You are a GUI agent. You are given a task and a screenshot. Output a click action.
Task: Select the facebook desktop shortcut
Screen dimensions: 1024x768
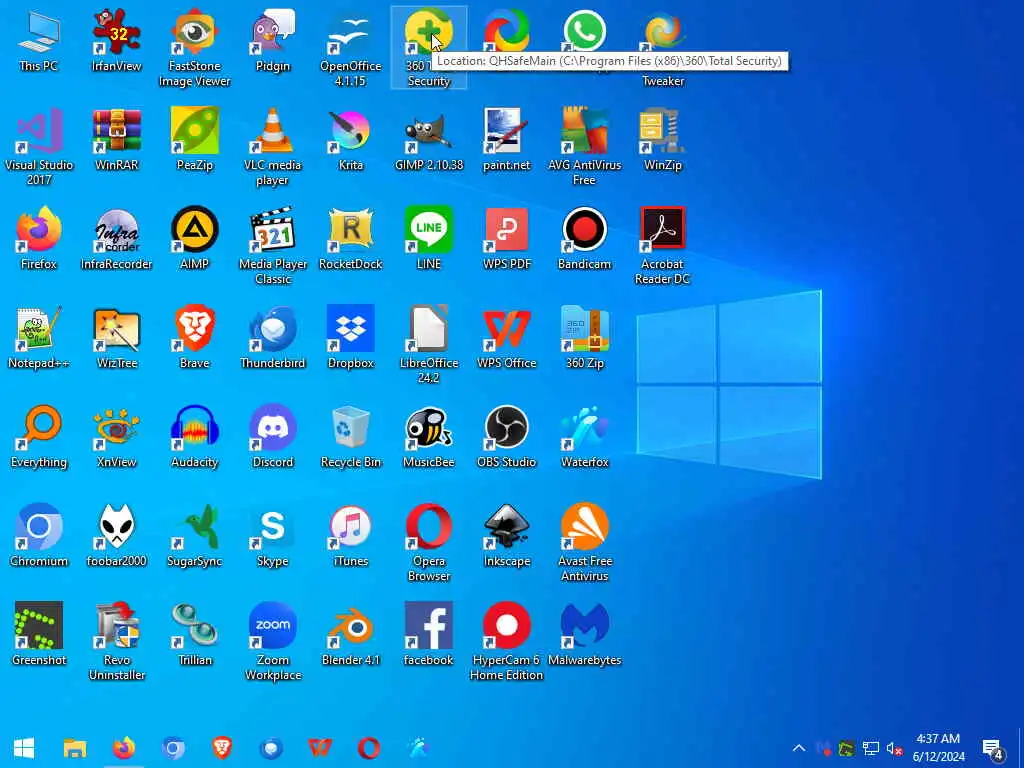(x=429, y=635)
